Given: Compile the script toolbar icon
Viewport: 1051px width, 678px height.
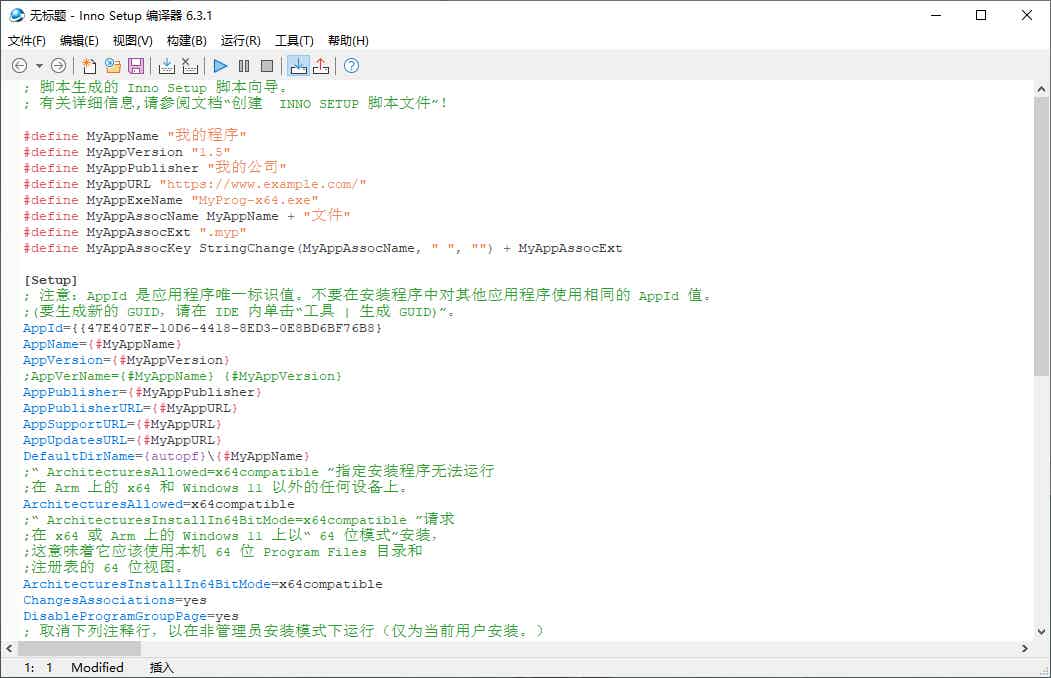Looking at the screenshot, I should pos(167,66).
